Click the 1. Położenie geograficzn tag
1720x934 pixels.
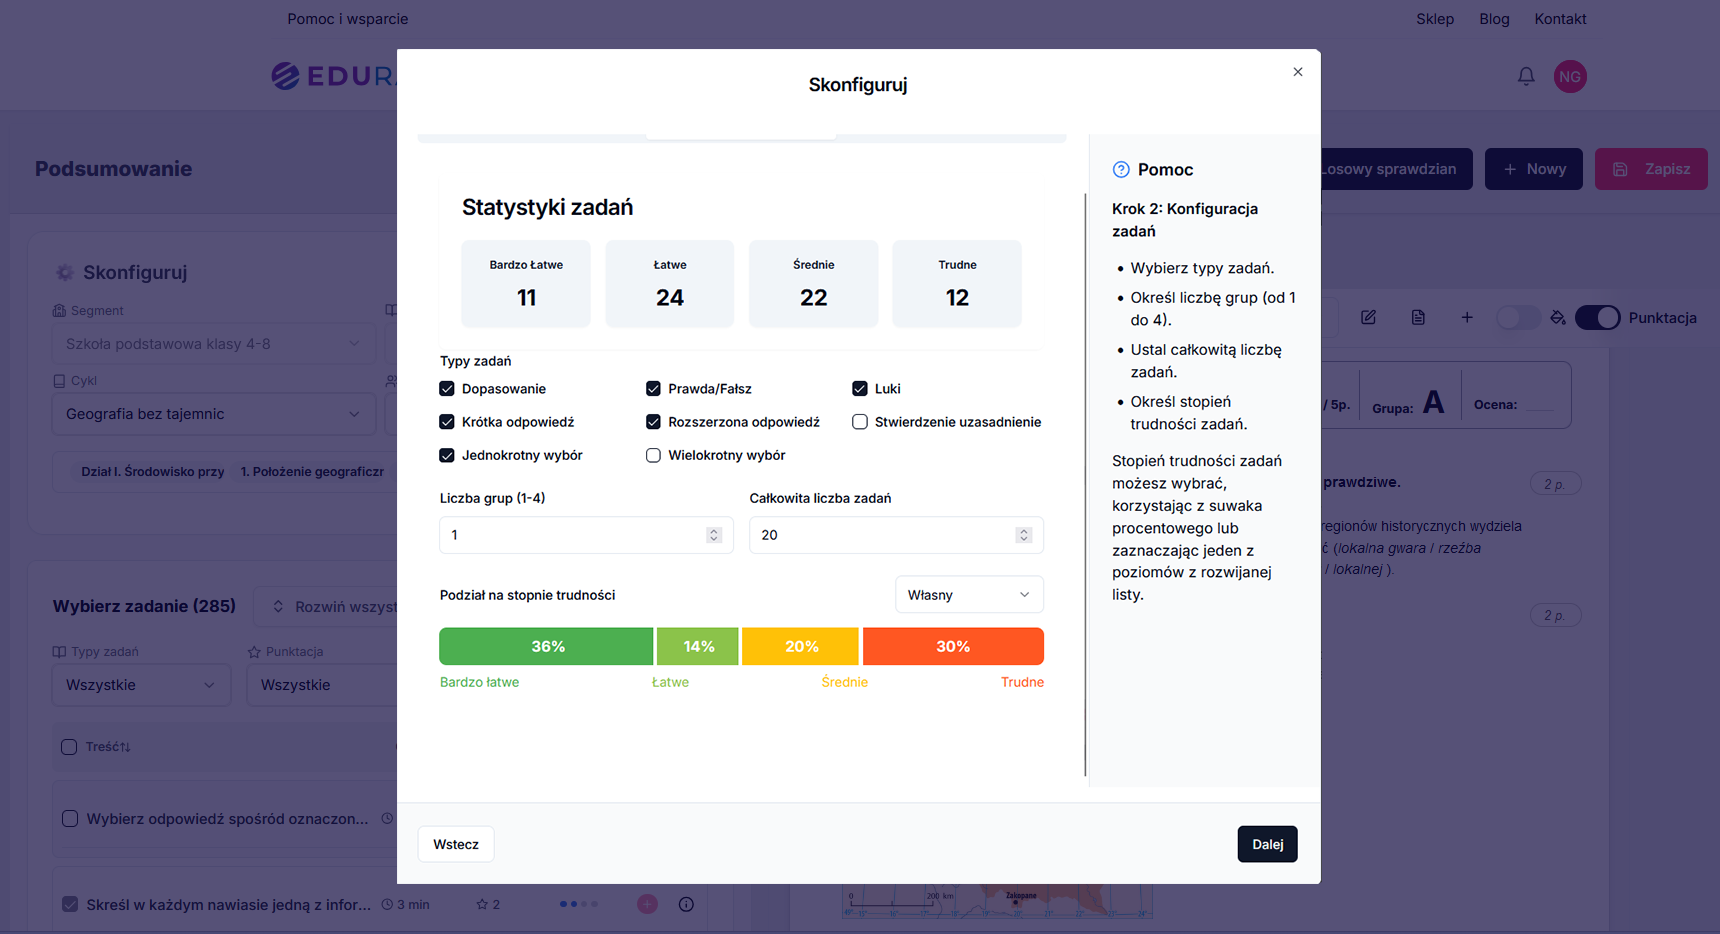tap(312, 472)
